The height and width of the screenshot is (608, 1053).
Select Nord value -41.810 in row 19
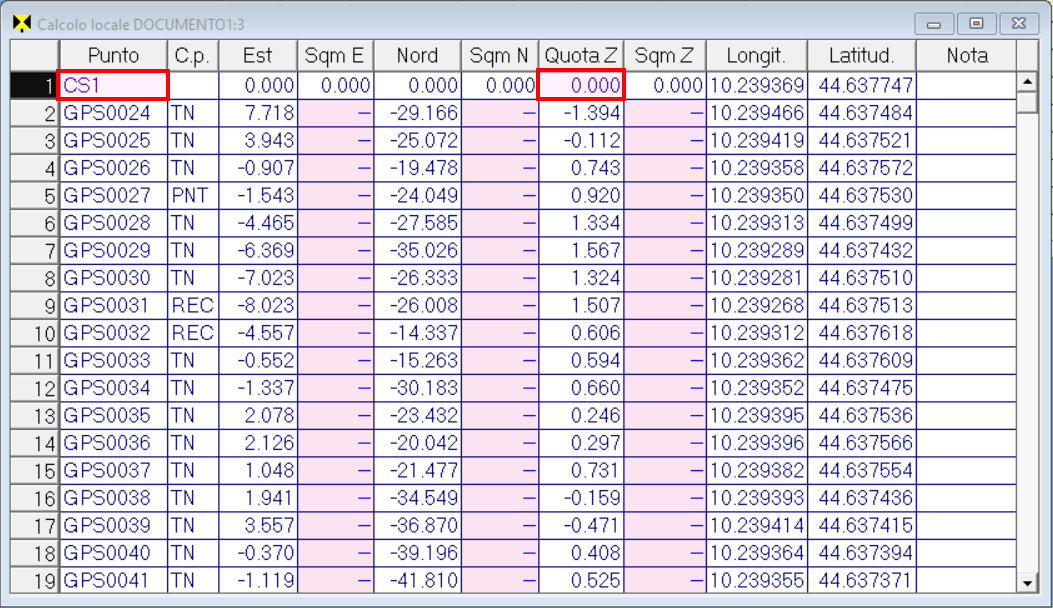[417, 579]
